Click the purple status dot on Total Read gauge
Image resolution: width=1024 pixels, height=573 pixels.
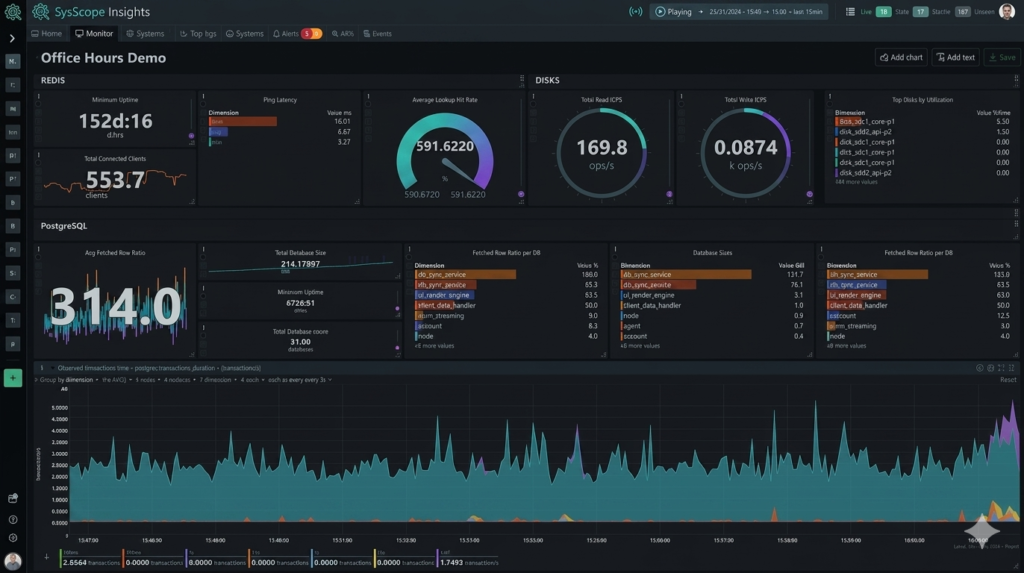coord(669,194)
